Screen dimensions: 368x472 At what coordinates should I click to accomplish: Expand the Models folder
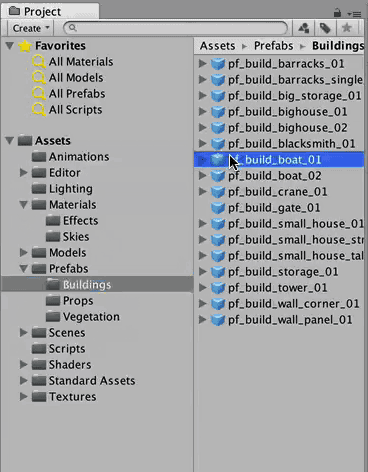pyautogui.click(x=23, y=252)
